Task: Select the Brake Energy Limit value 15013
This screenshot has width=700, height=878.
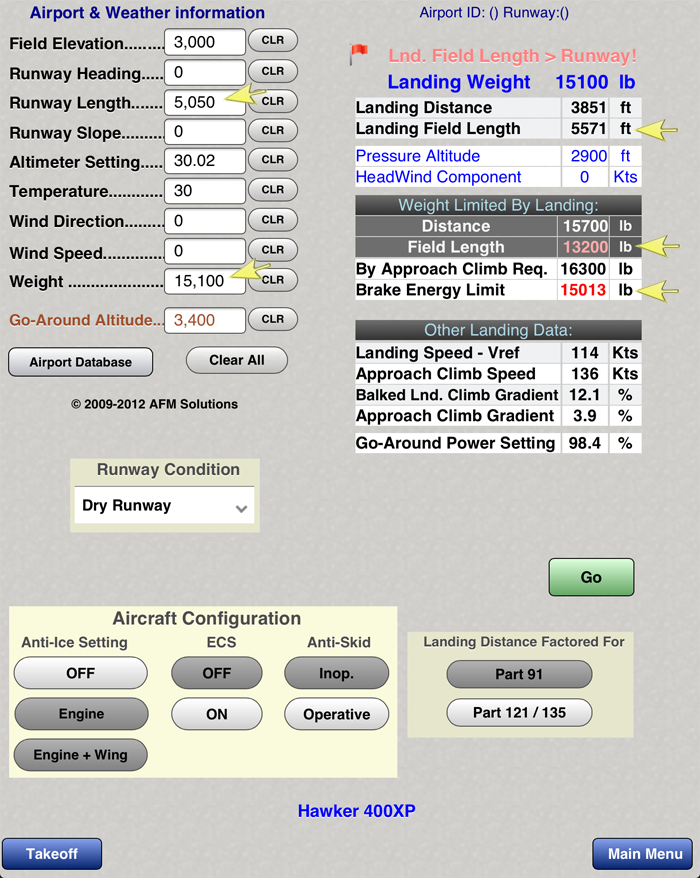Action: point(583,290)
